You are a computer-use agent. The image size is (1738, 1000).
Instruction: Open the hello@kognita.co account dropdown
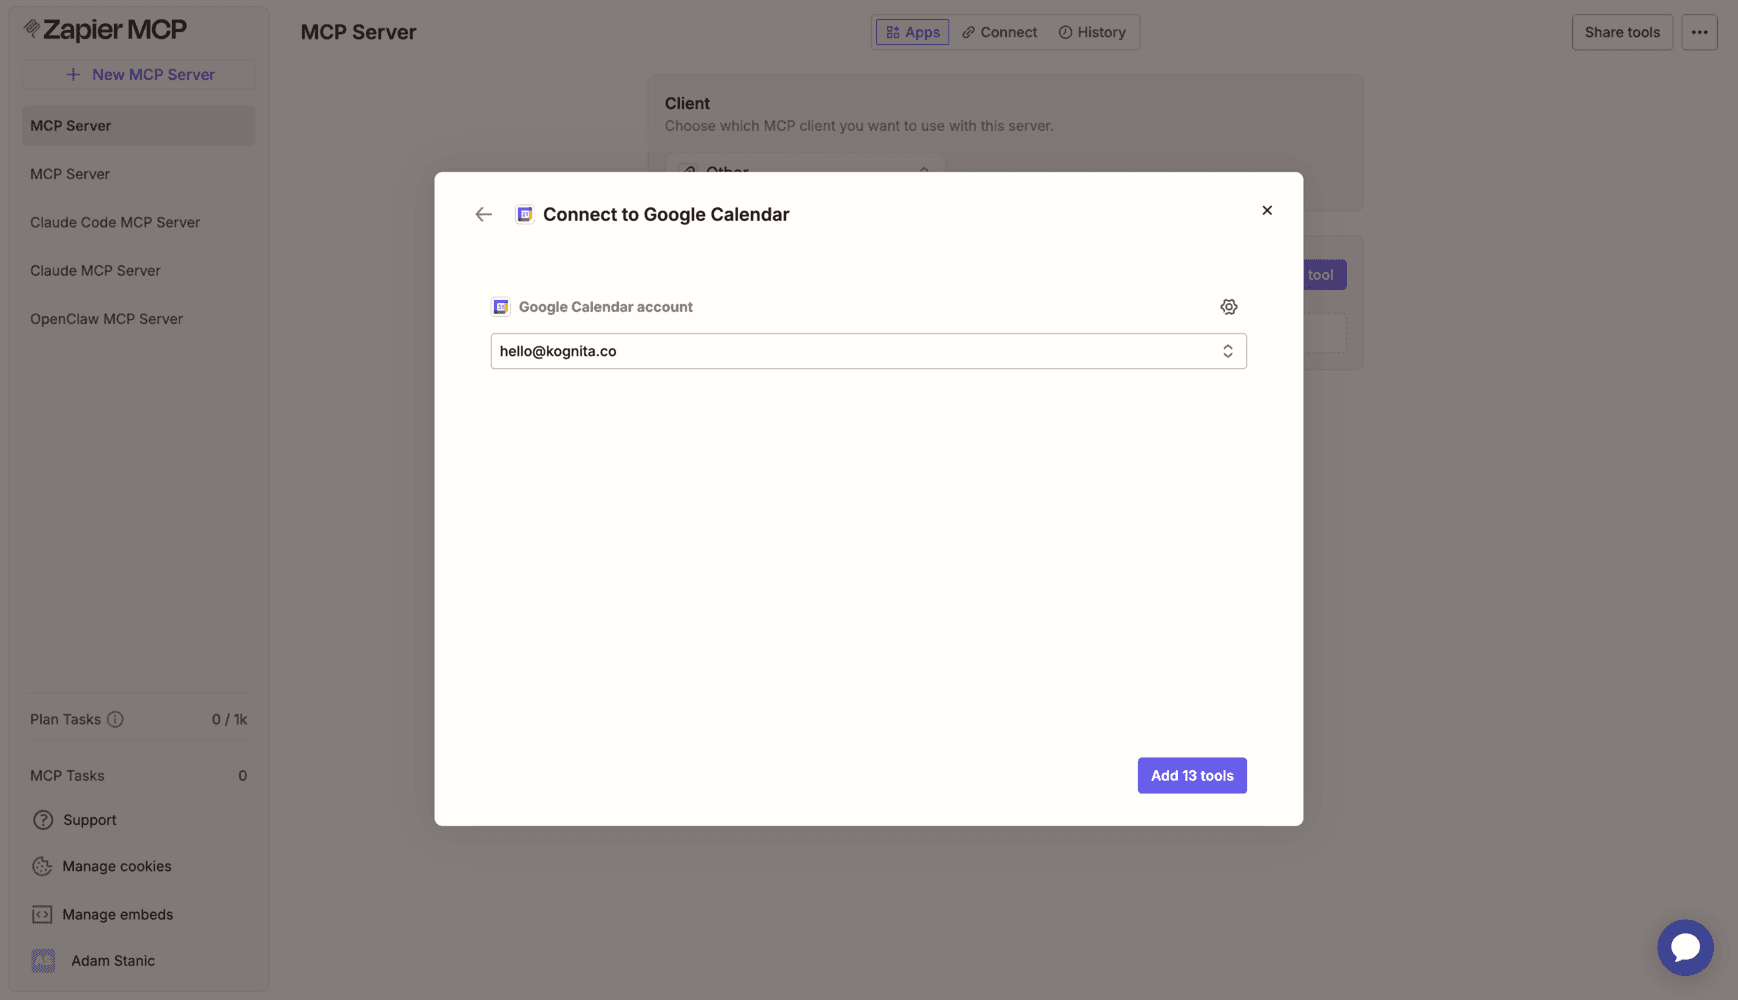point(868,351)
